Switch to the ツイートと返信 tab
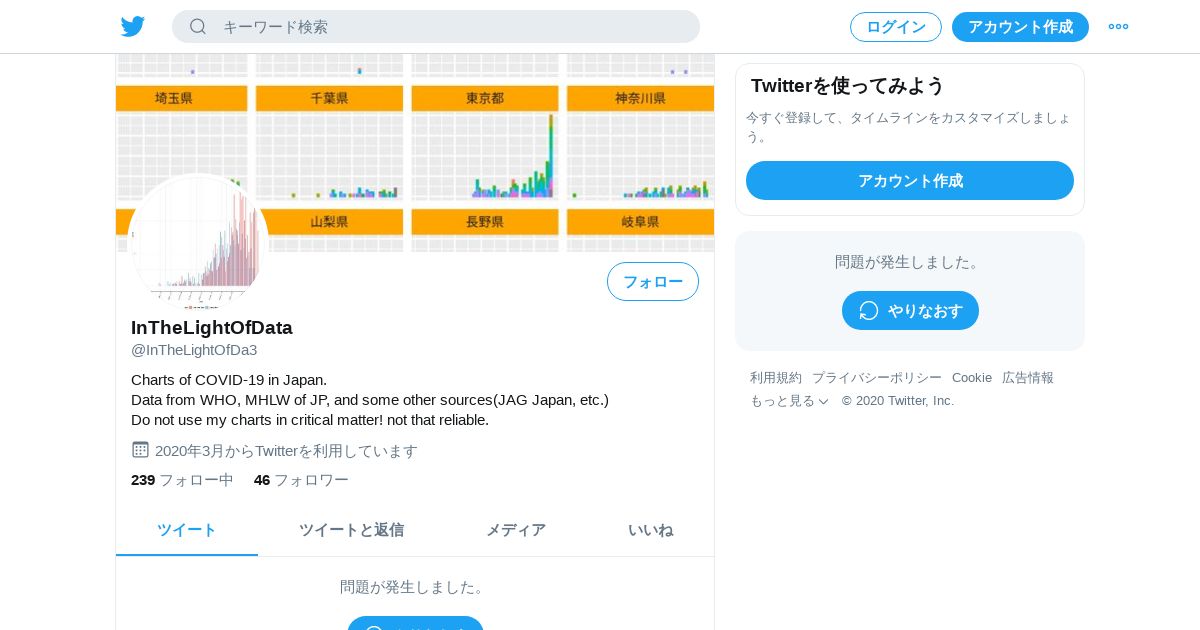This screenshot has width=1200, height=630. [x=351, y=530]
